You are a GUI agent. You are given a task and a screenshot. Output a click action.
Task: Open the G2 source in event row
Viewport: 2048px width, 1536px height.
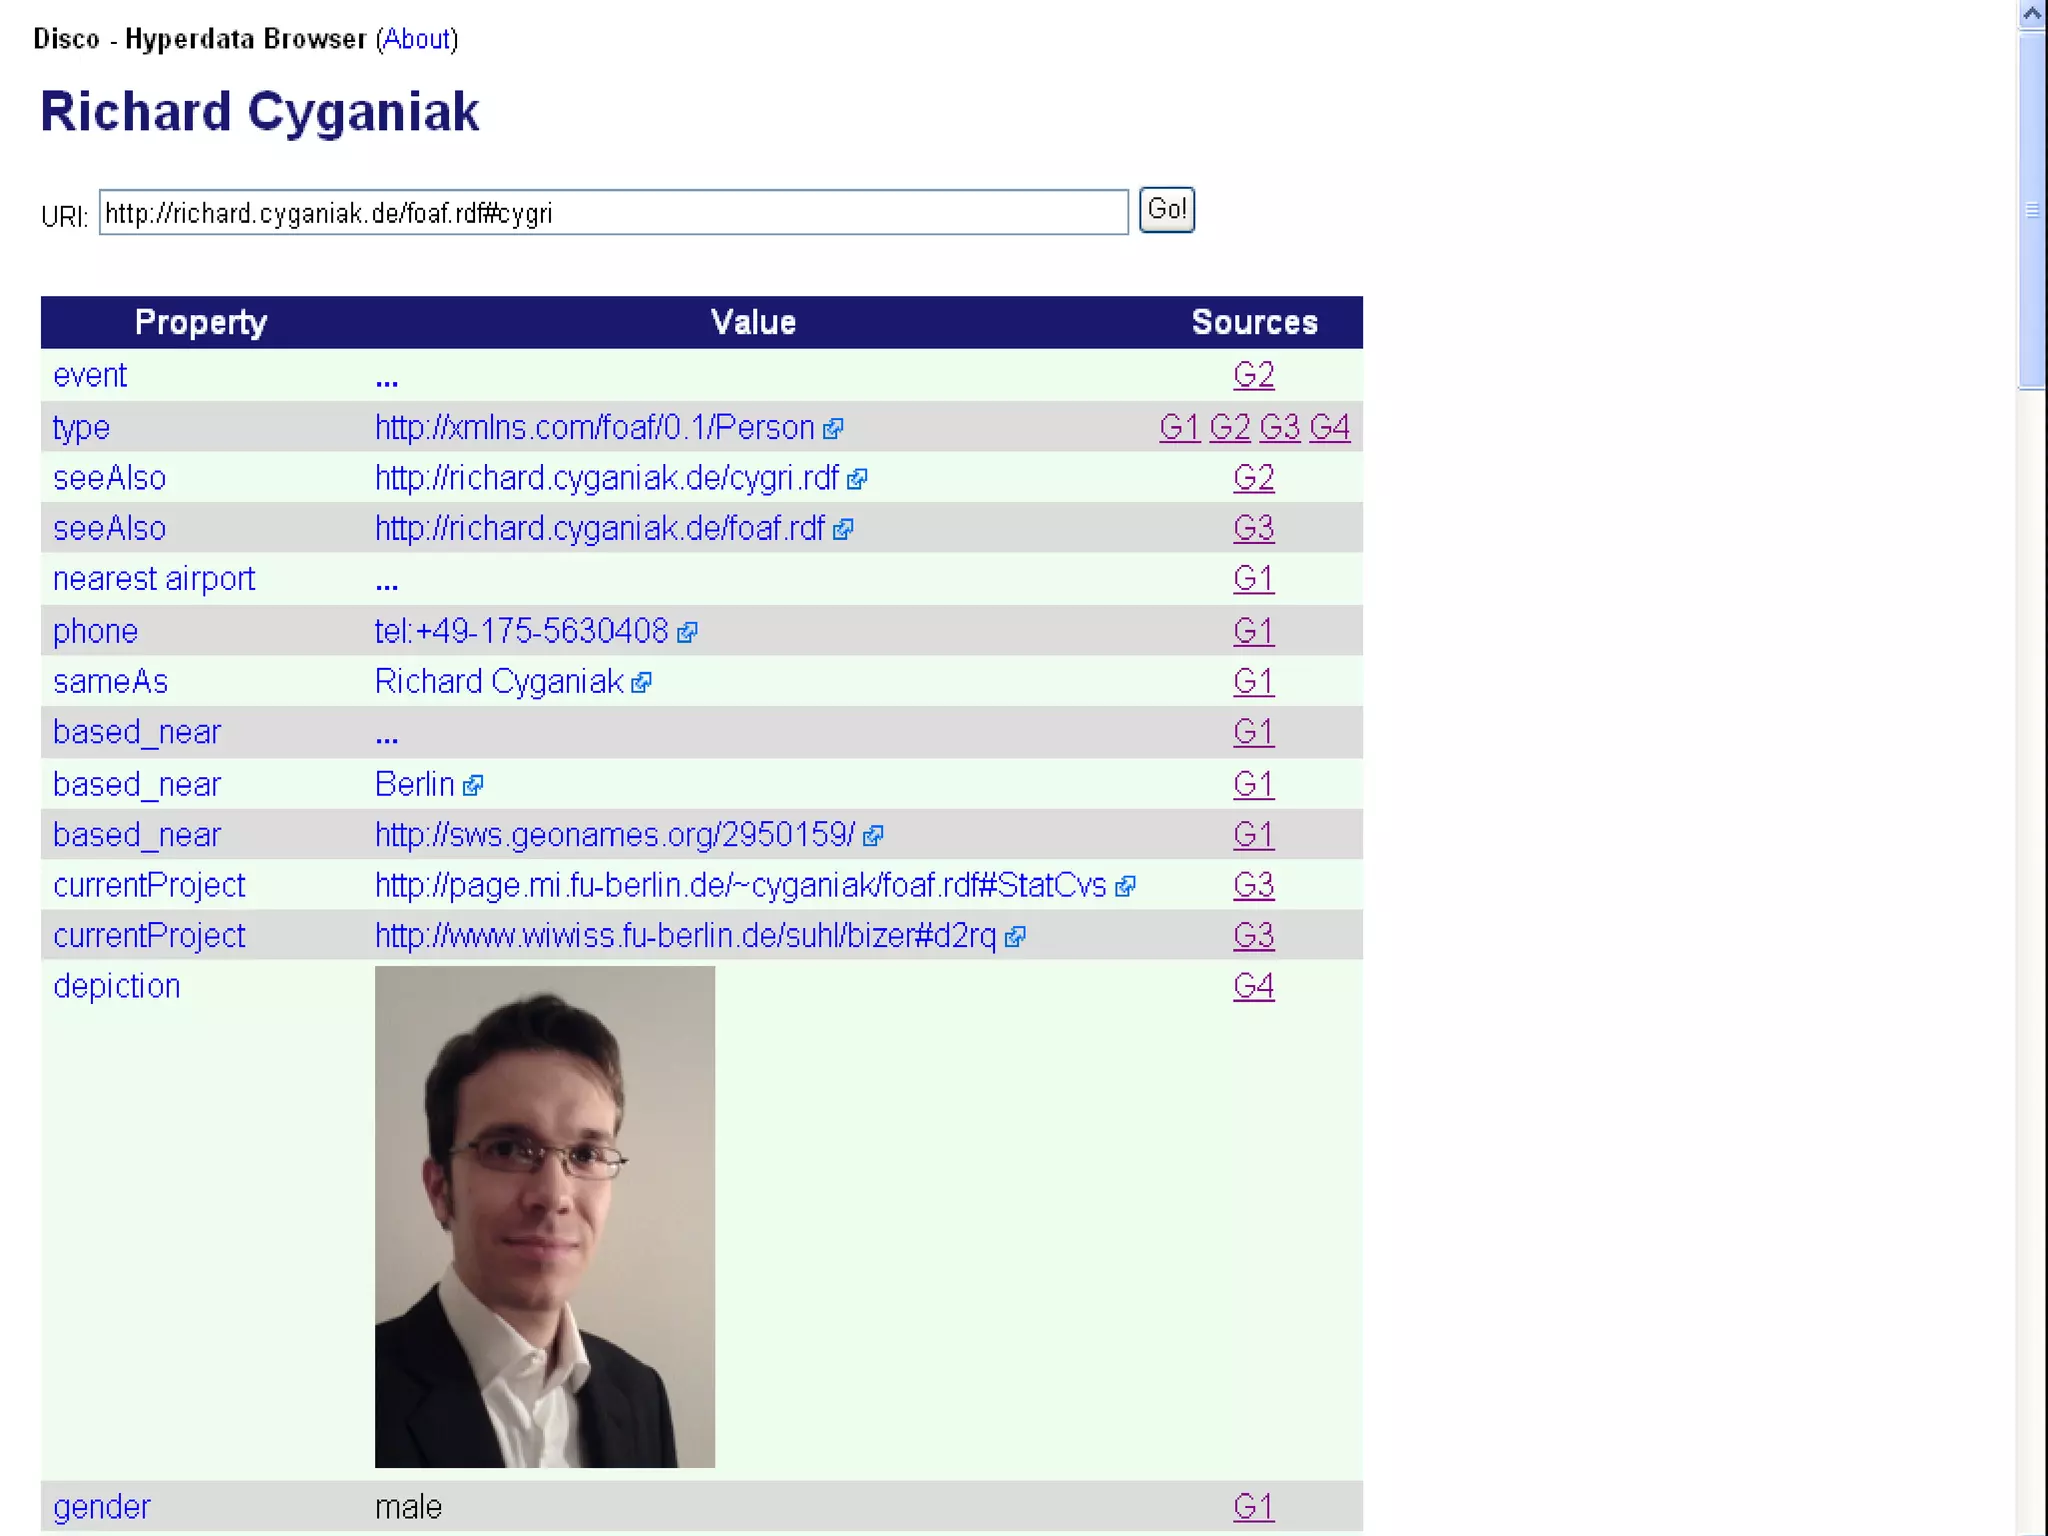(1254, 375)
